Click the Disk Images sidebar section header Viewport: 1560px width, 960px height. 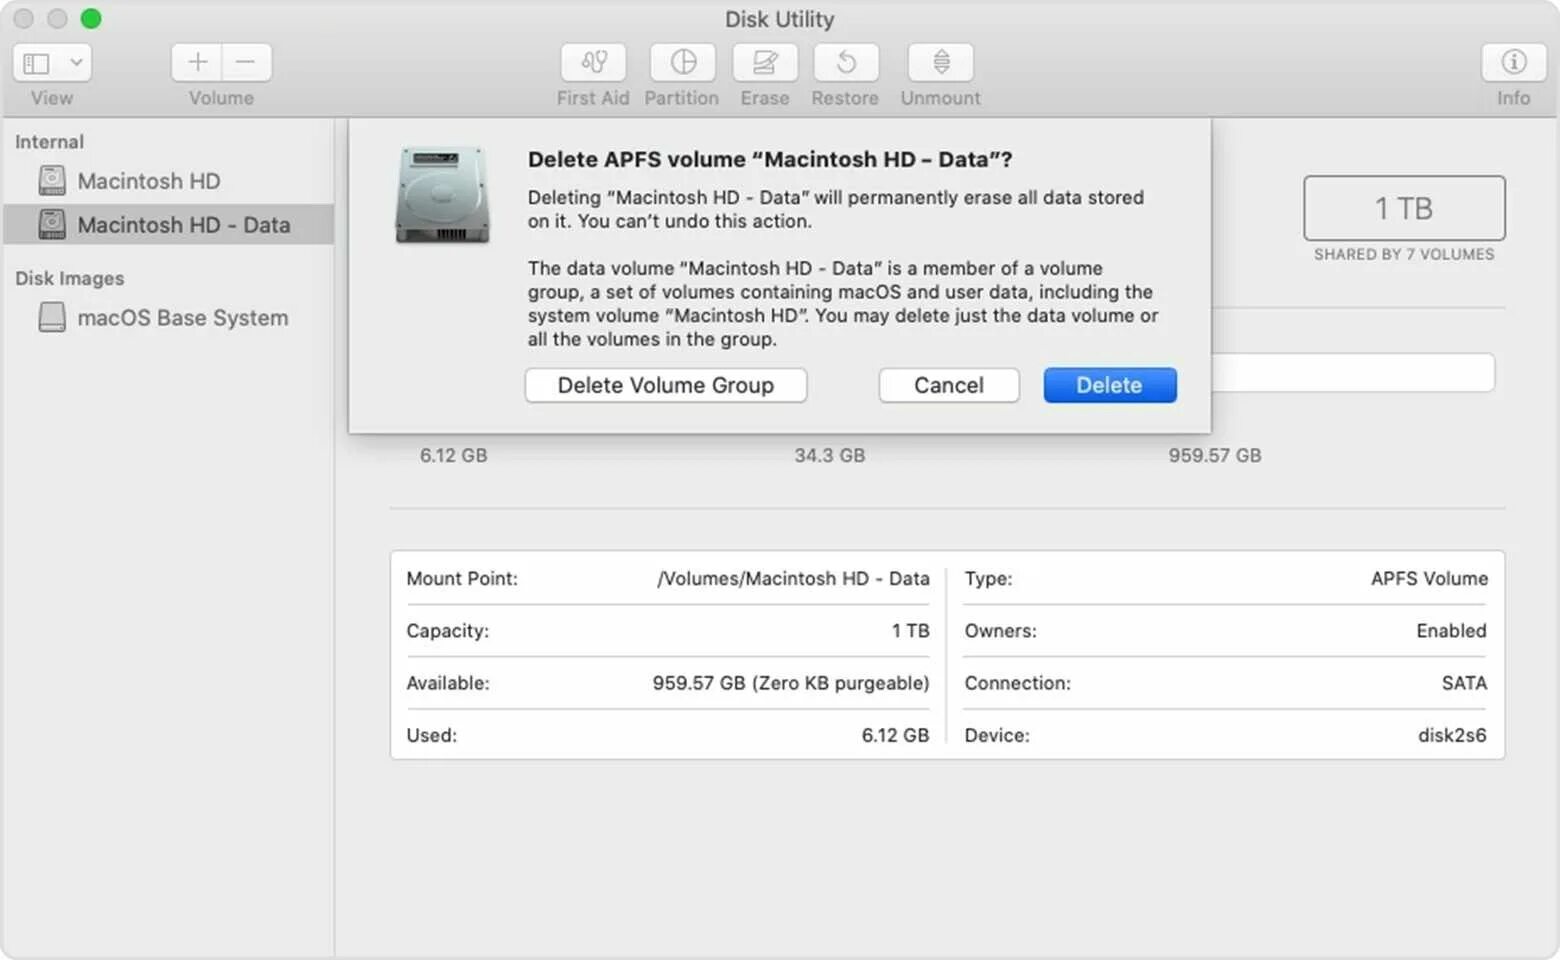(x=69, y=278)
